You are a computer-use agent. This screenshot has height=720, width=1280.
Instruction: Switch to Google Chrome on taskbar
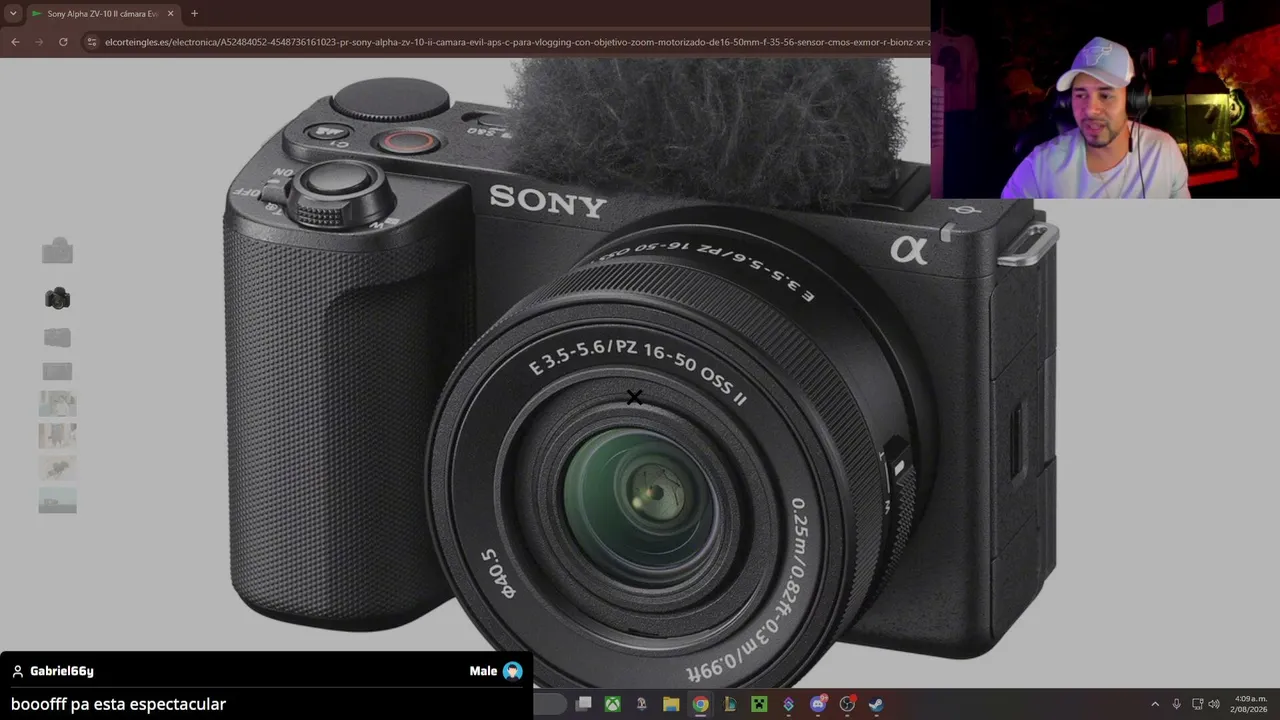coord(700,704)
